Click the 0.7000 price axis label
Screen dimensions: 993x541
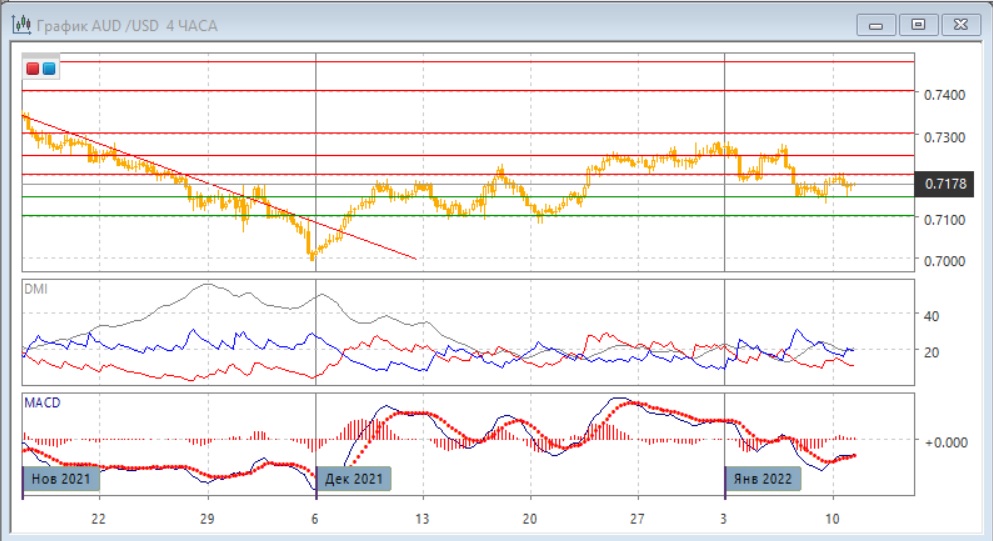(x=944, y=261)
